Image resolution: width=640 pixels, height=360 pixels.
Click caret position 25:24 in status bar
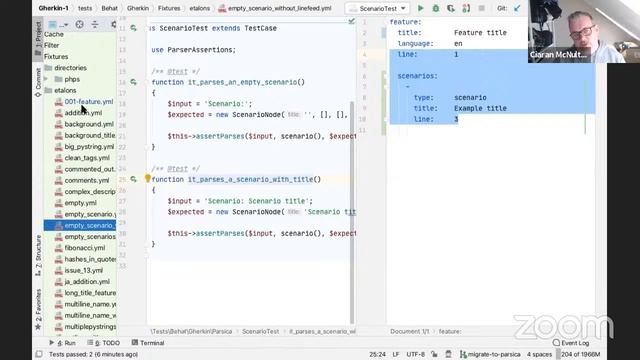pyautogui.click(x=377, y=354)
